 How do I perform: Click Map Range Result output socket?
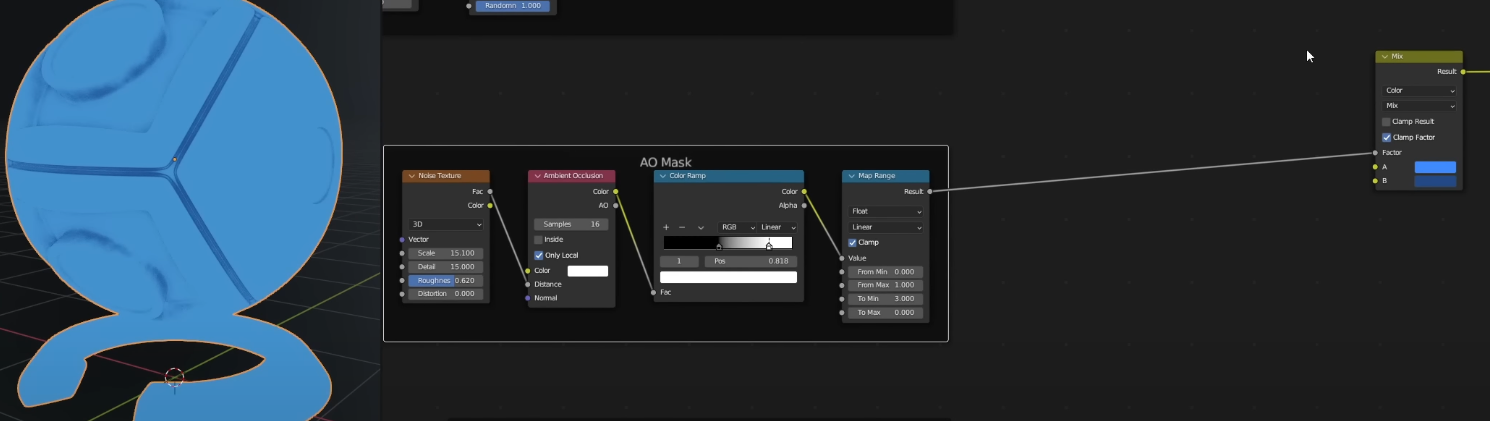click(930, 191)
